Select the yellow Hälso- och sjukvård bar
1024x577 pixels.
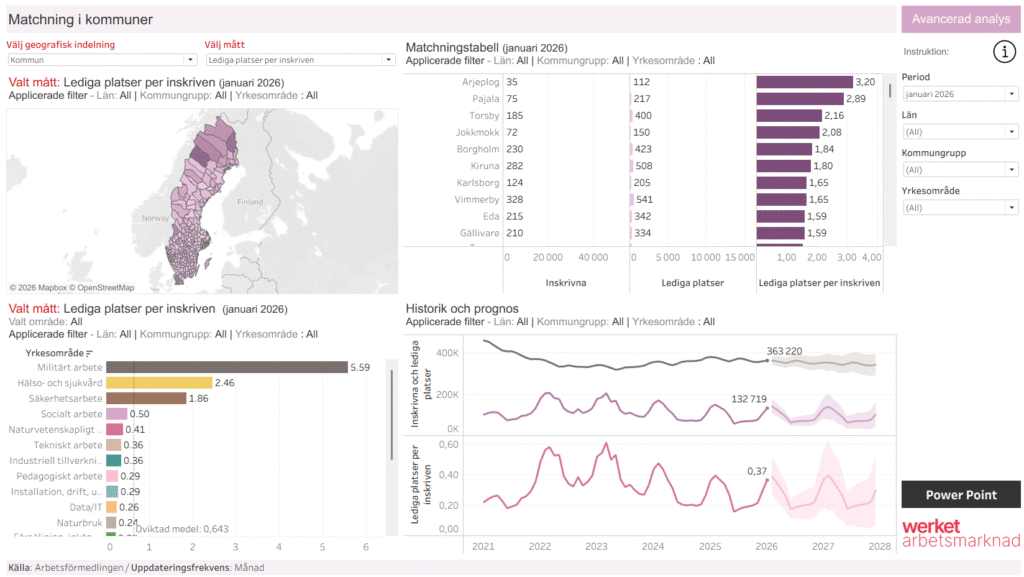[159, 383]
